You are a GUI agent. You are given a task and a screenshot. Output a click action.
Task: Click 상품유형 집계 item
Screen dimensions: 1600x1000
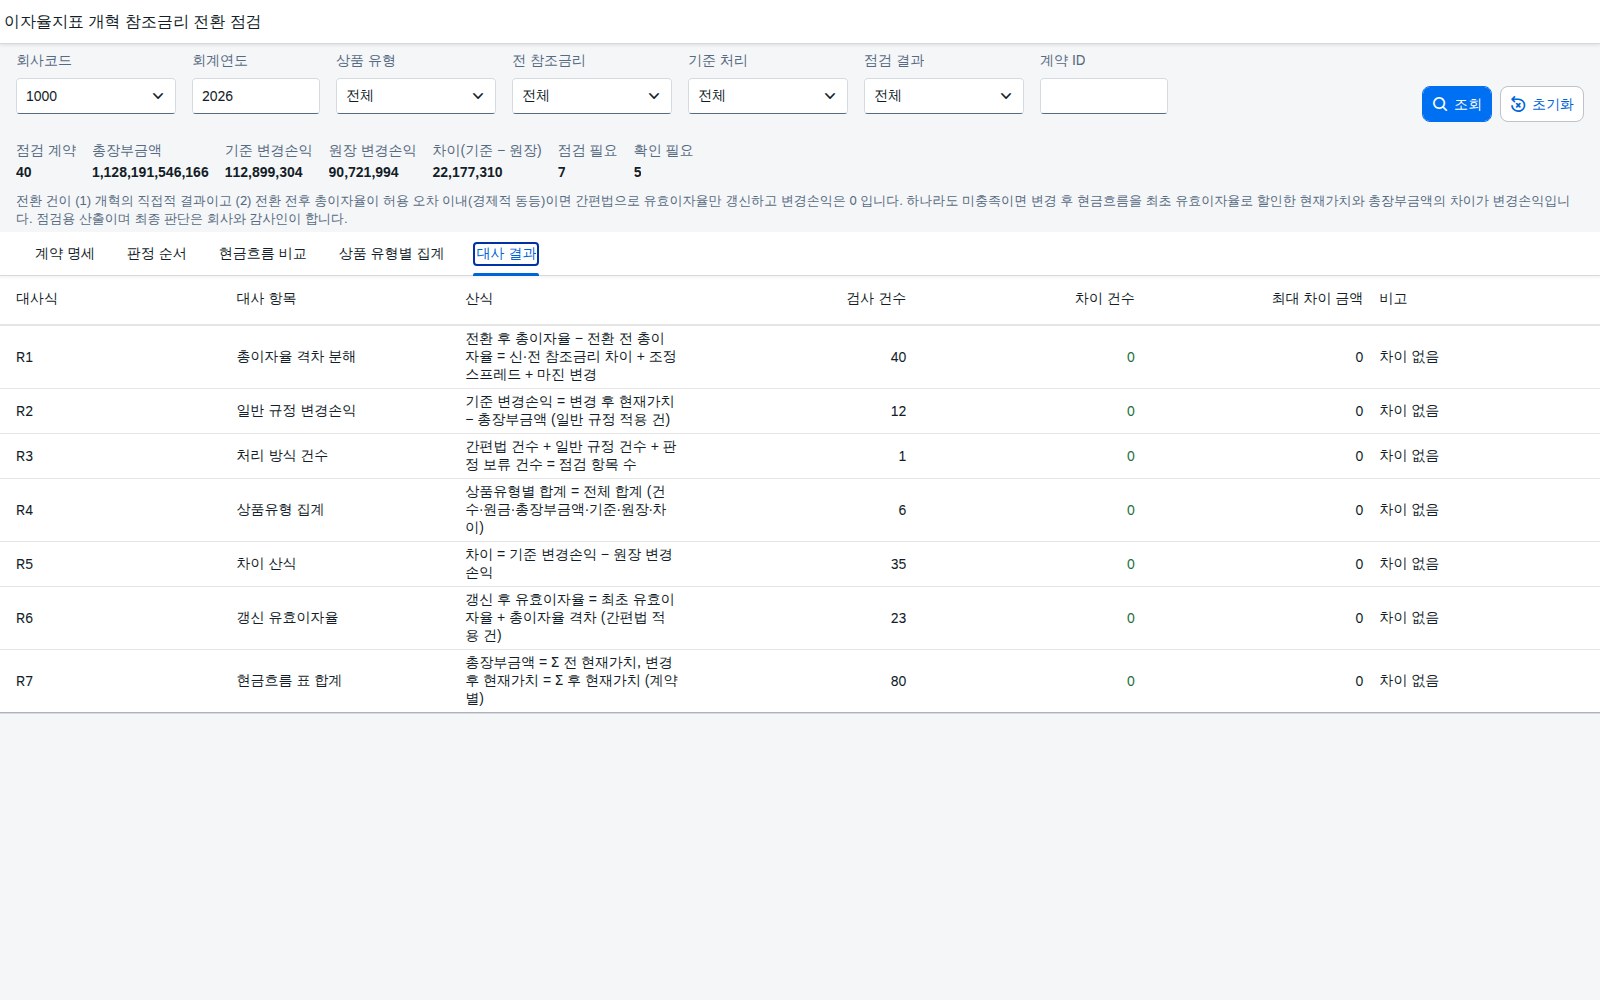(280, 510)
